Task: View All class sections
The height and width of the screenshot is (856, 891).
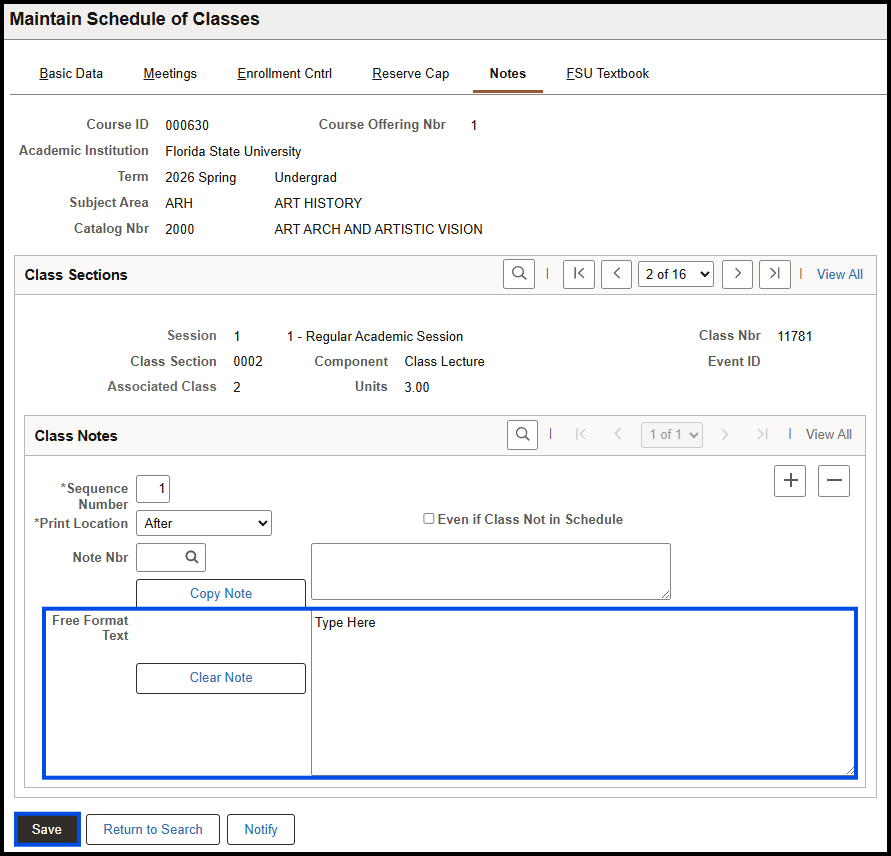Action: coord(839,273)
